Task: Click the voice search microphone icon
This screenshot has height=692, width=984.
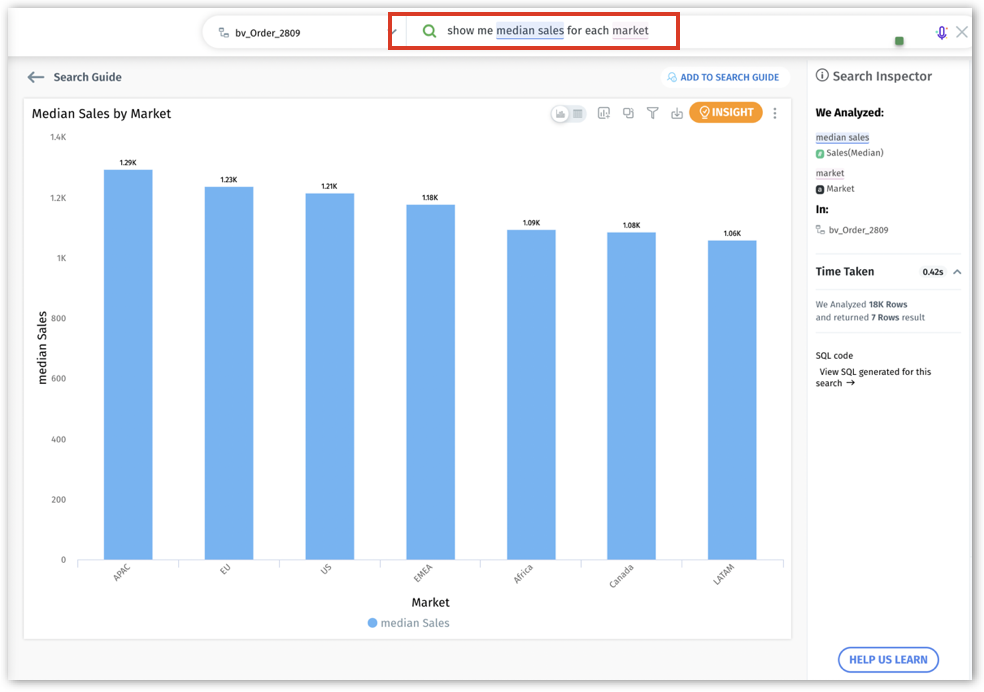Action: [x=941, y=32]
